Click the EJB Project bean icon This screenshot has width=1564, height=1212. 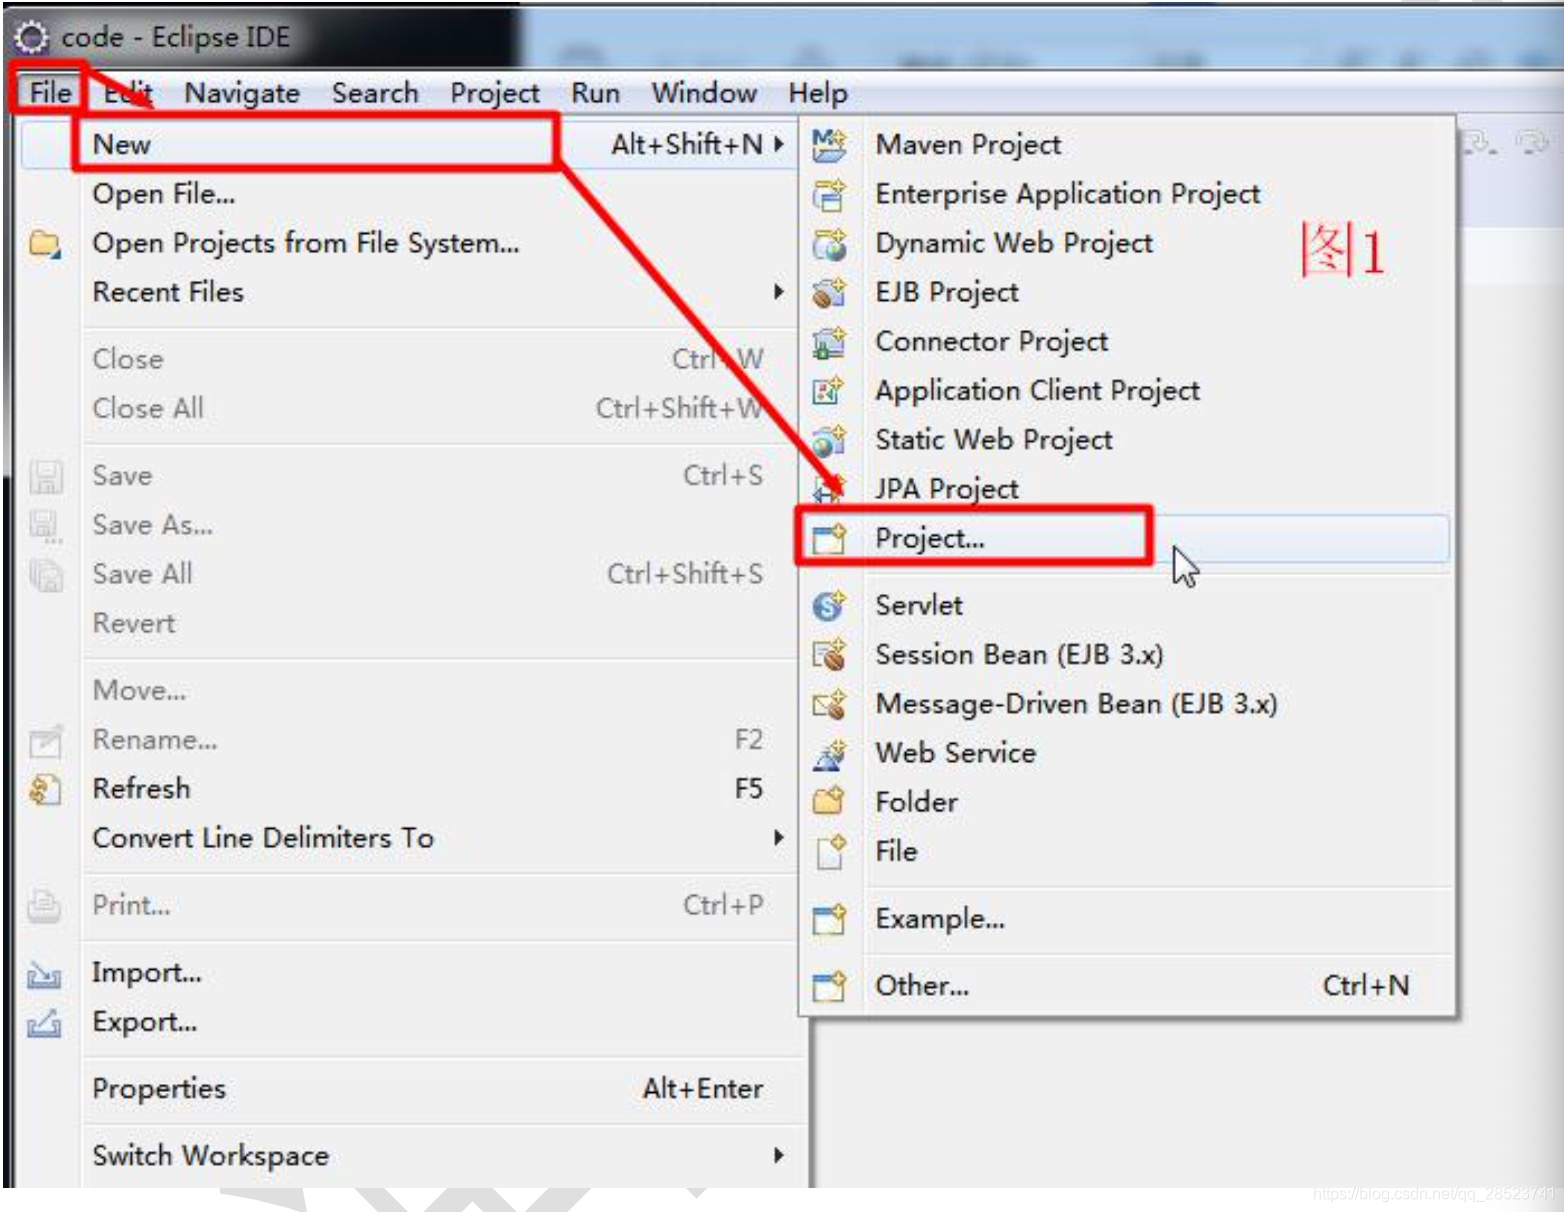pyautogui.click(x=829, y=292)
